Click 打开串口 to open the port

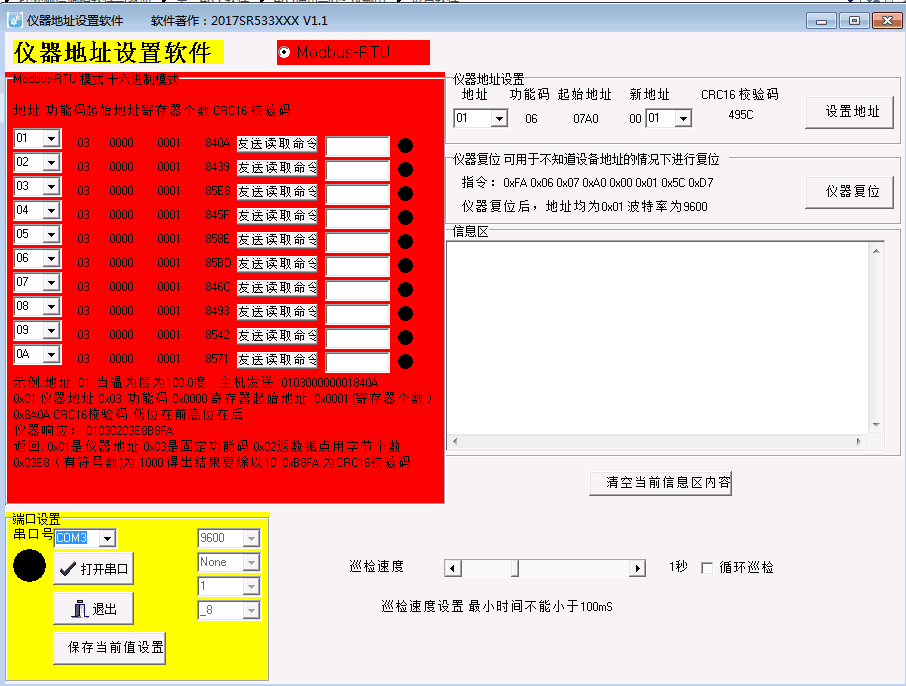[93, 569]
